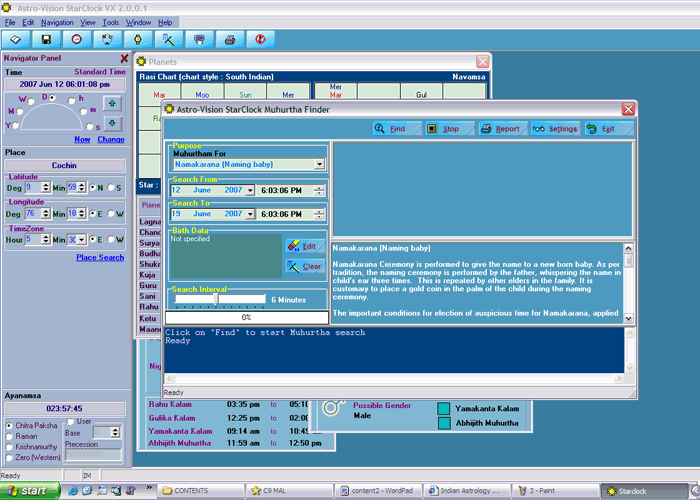Click the Place Search link
Image resolution: width=700 pixels, height=500 pixels.
(x=100, y=258)
